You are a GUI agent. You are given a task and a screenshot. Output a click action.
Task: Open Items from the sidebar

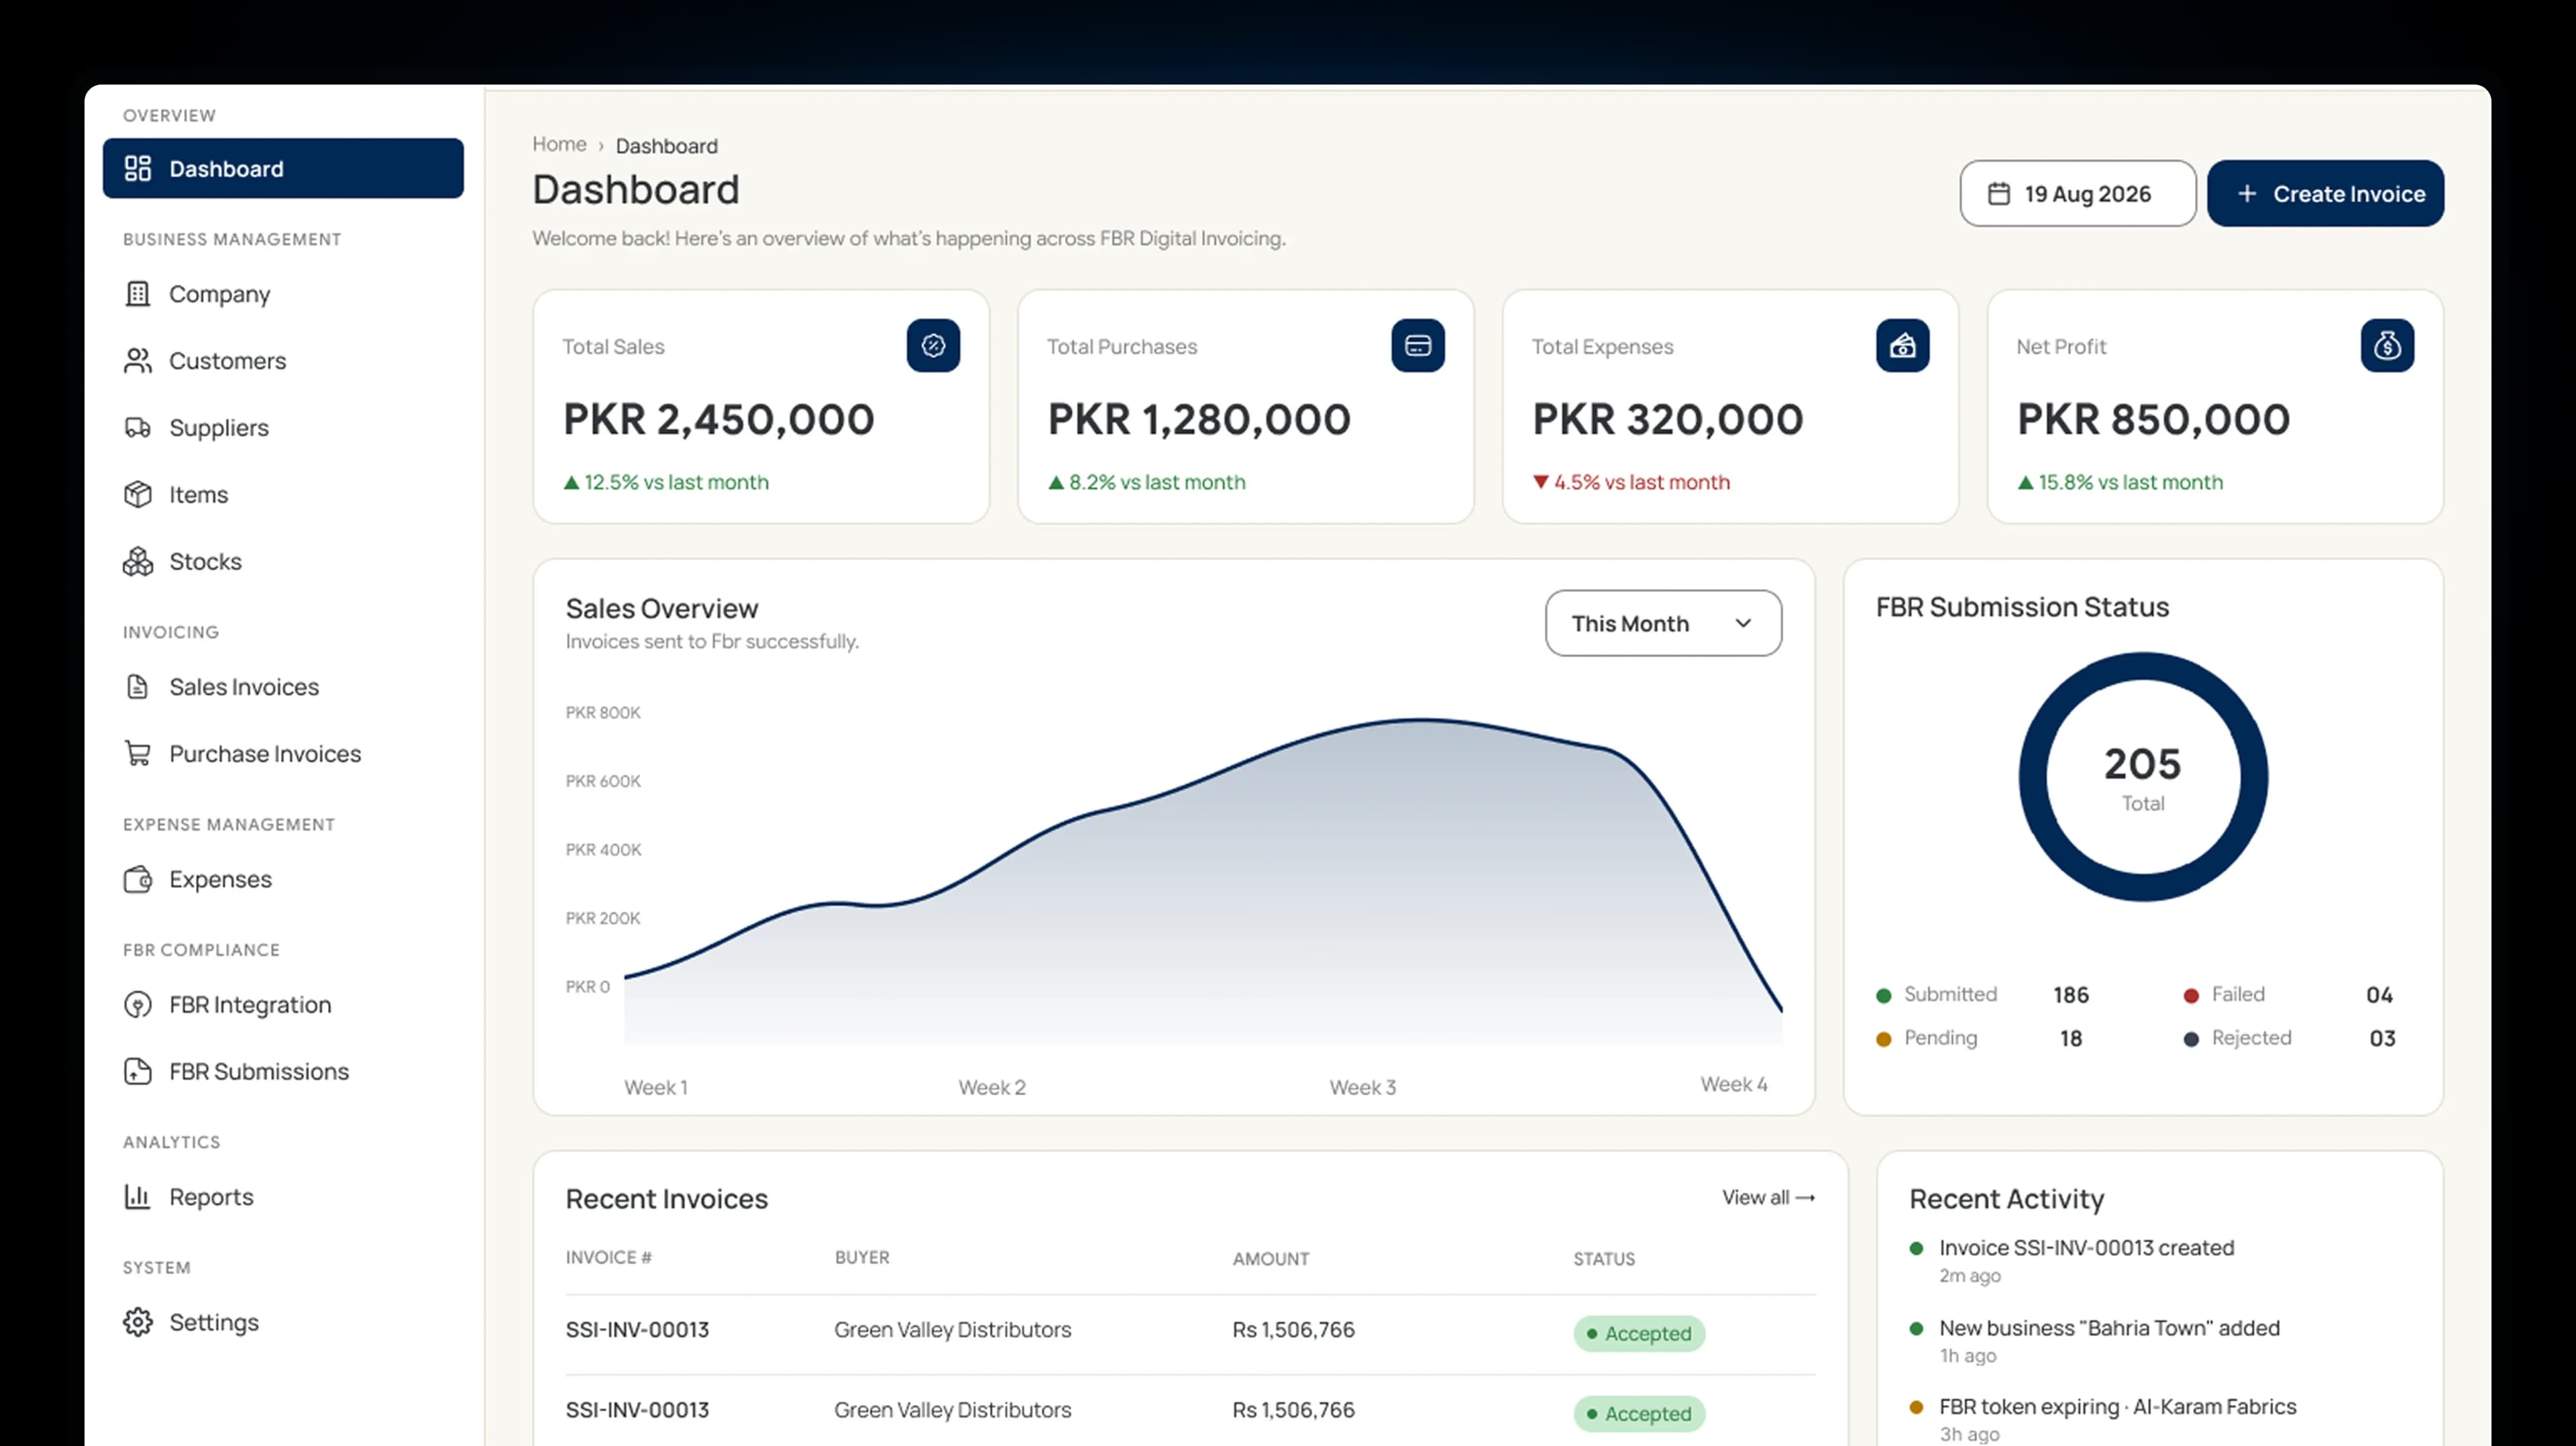click(283, 494)
